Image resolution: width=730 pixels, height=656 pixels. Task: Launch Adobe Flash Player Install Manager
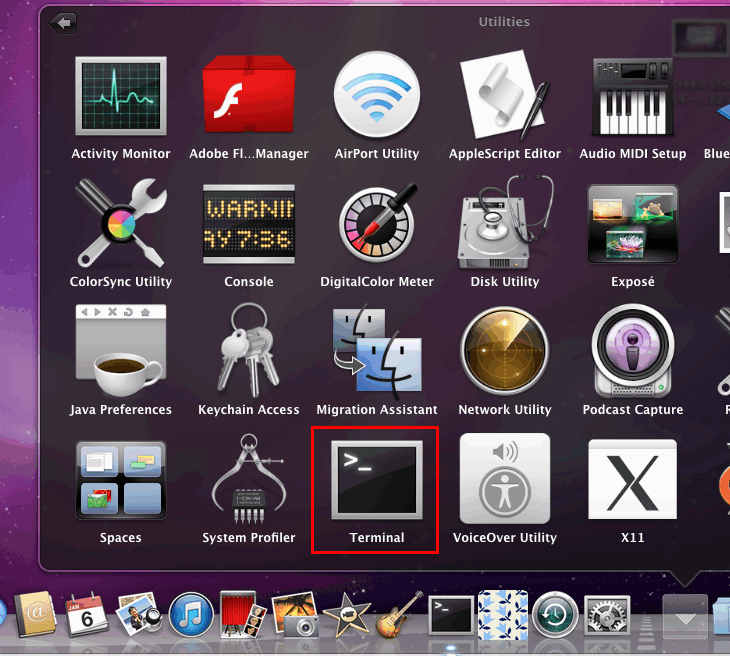point(249,95)
